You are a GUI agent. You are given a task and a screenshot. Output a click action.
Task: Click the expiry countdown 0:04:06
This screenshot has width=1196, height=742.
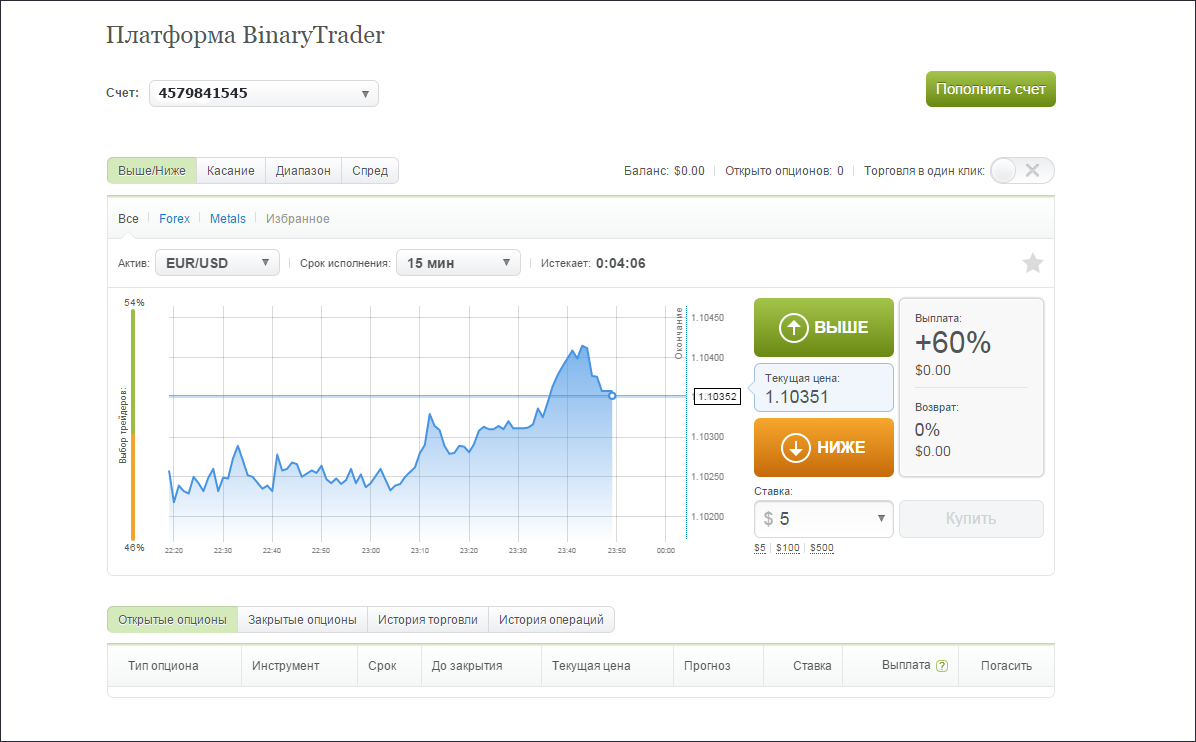pos(621,263)
